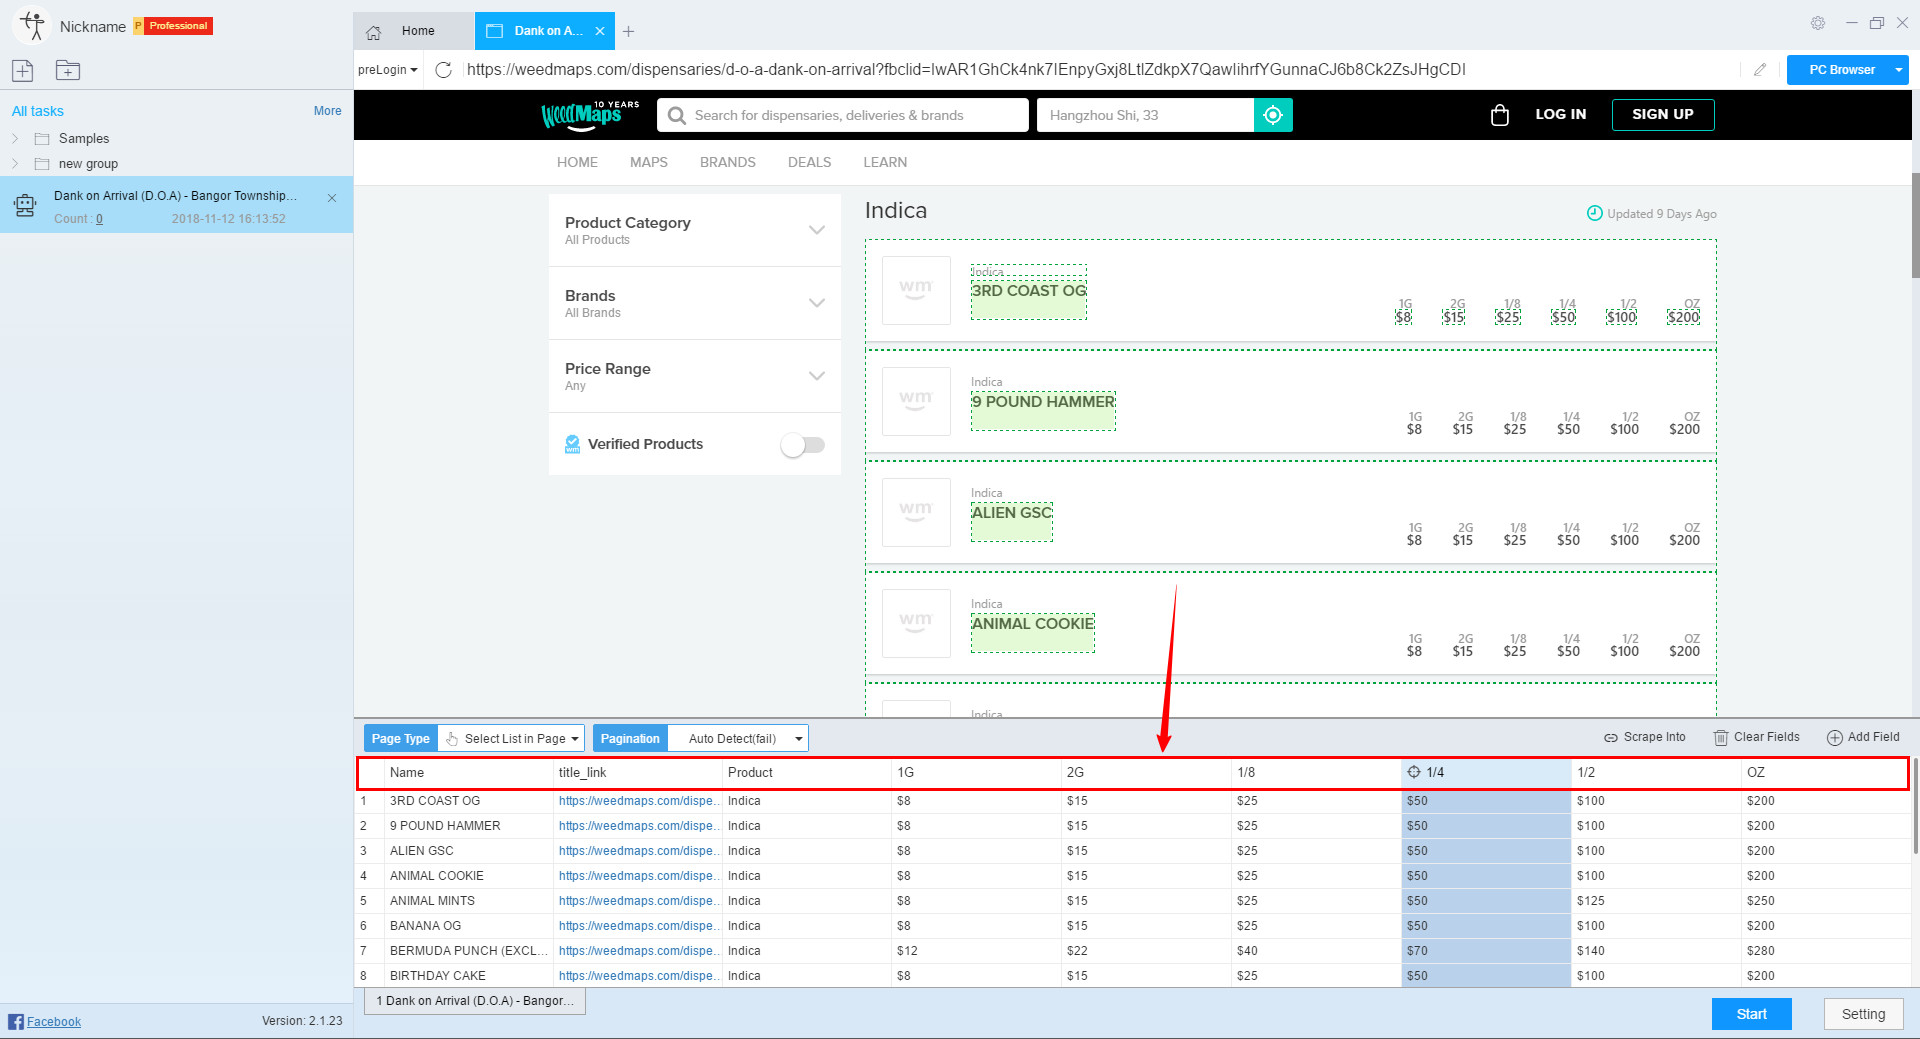
Task: Click the SIGN UP button
Action: (x=1663, y=115)
